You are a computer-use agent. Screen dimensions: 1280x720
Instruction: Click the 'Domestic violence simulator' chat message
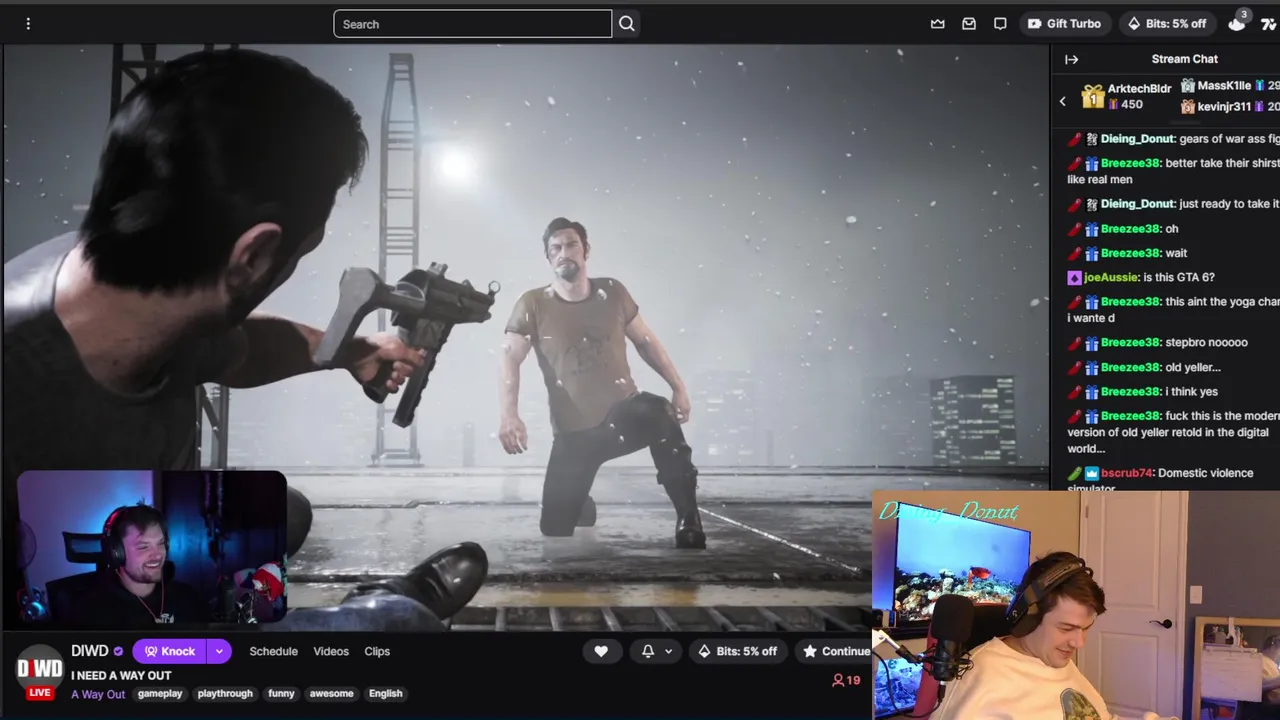point(1160,481)
